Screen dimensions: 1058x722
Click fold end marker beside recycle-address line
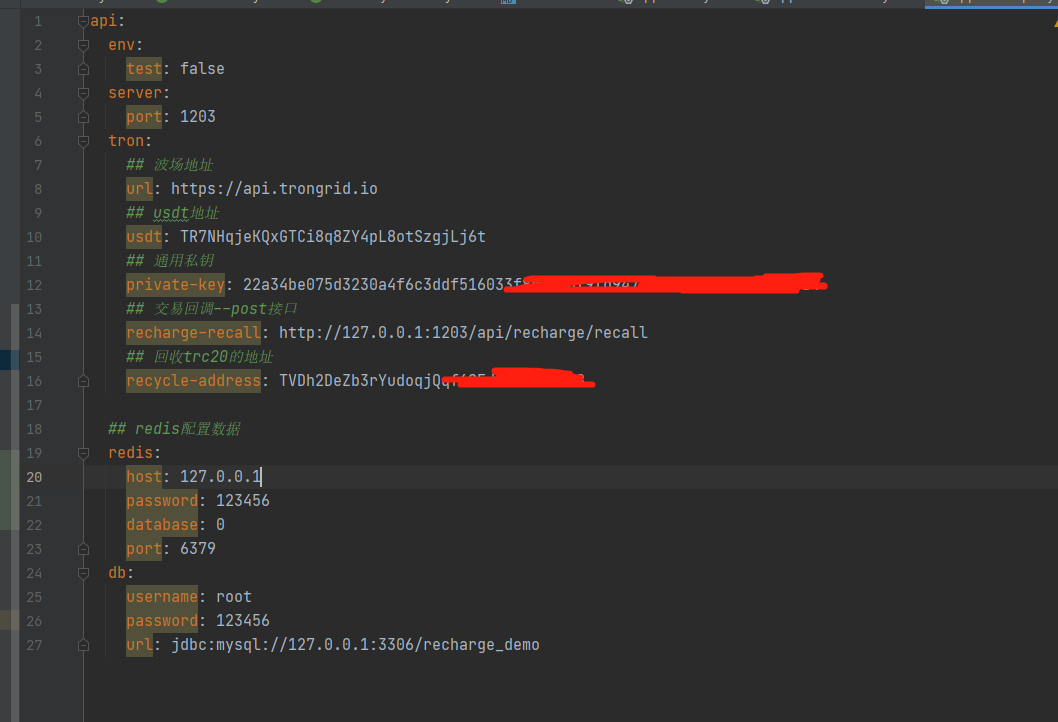tap(84, 381)
